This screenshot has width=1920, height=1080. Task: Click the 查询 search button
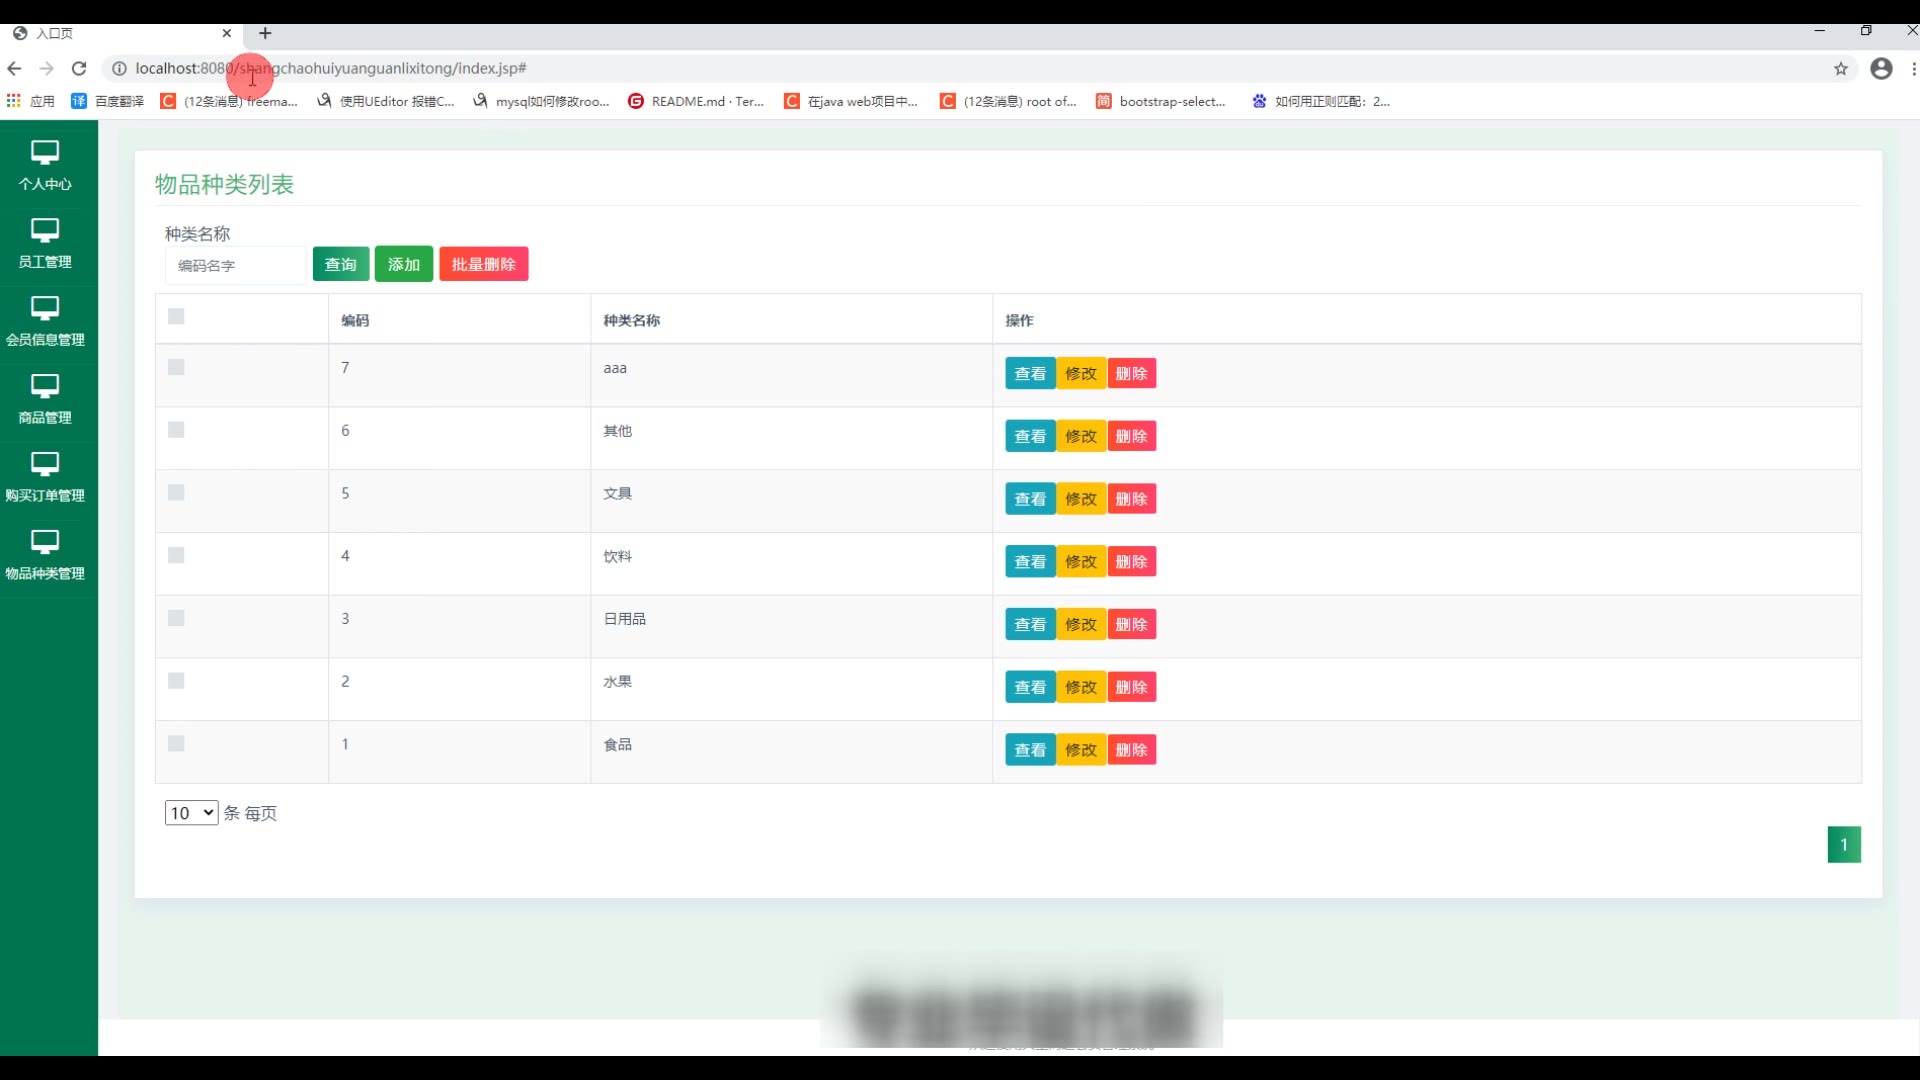341,264
